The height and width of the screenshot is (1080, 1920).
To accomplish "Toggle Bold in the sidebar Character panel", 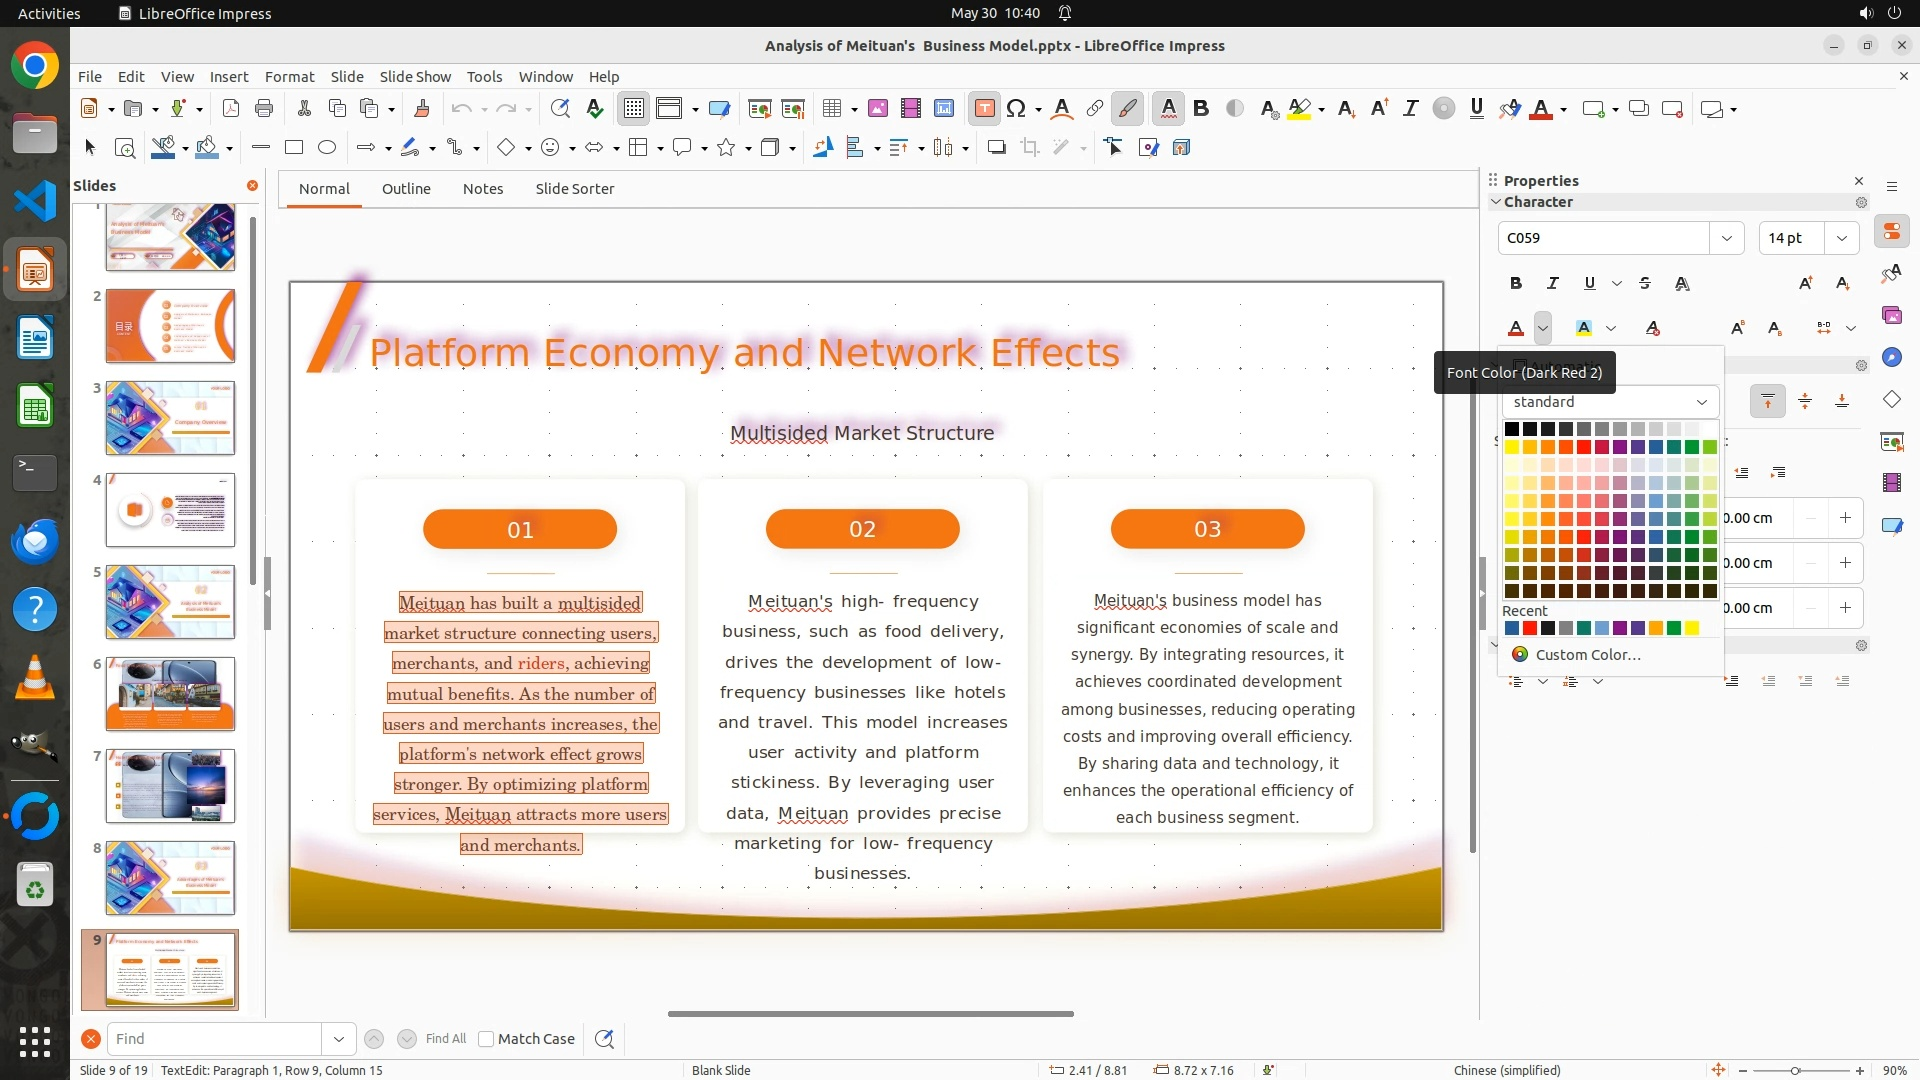I will (x=1516, y=284).
